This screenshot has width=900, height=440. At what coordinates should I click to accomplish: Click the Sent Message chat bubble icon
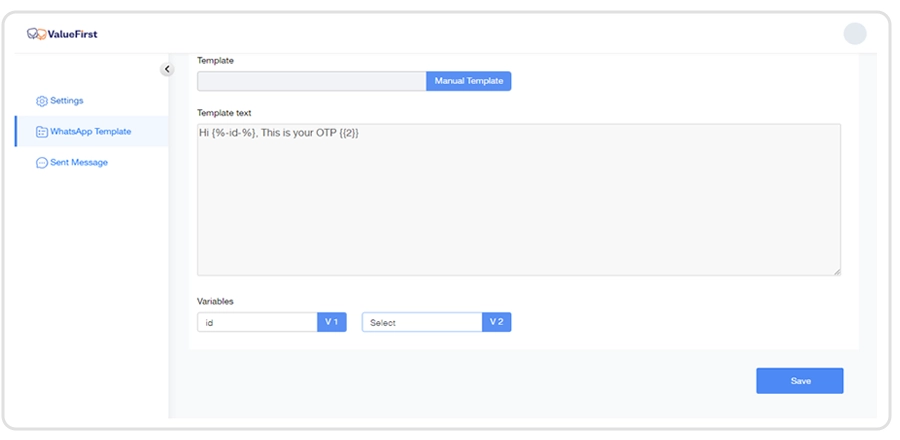pyautogui.click(x=42, y=163)
